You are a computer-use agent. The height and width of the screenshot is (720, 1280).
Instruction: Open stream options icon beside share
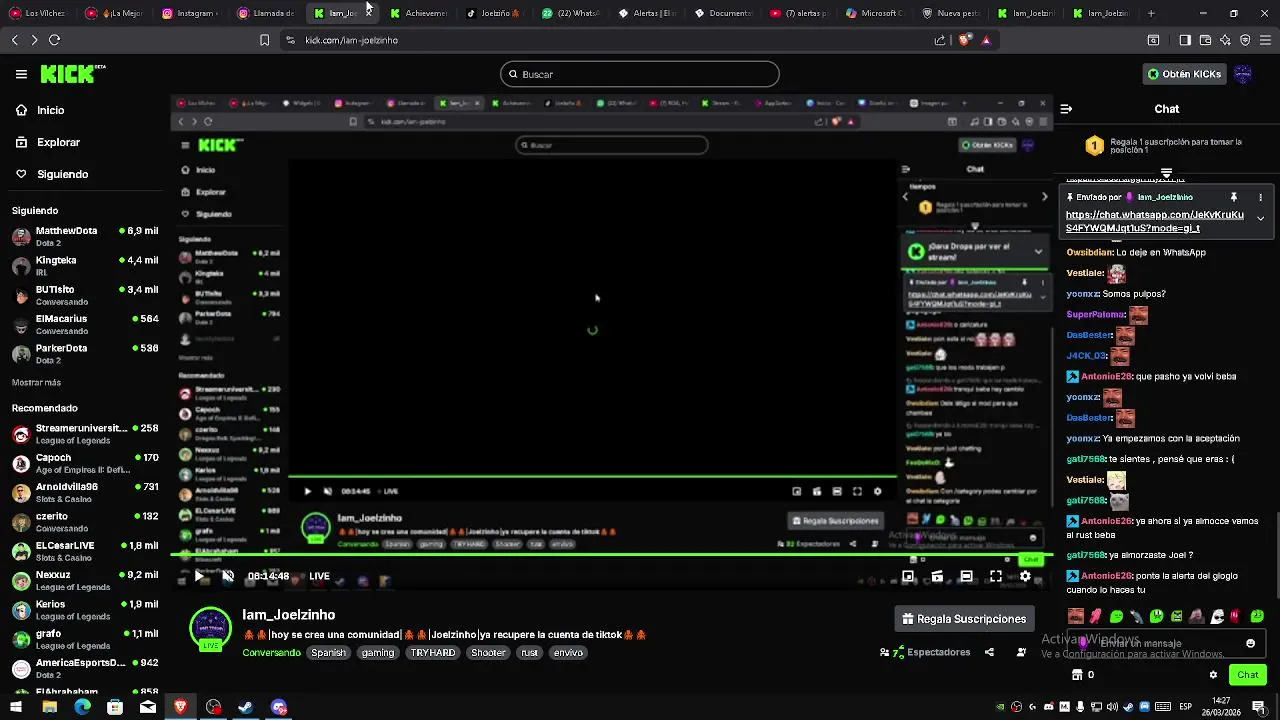(1021, 652)
